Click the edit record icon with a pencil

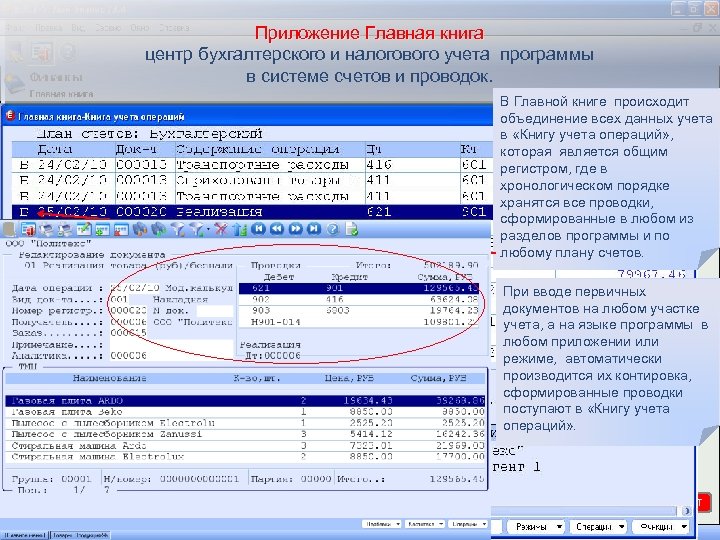(84, 229)
